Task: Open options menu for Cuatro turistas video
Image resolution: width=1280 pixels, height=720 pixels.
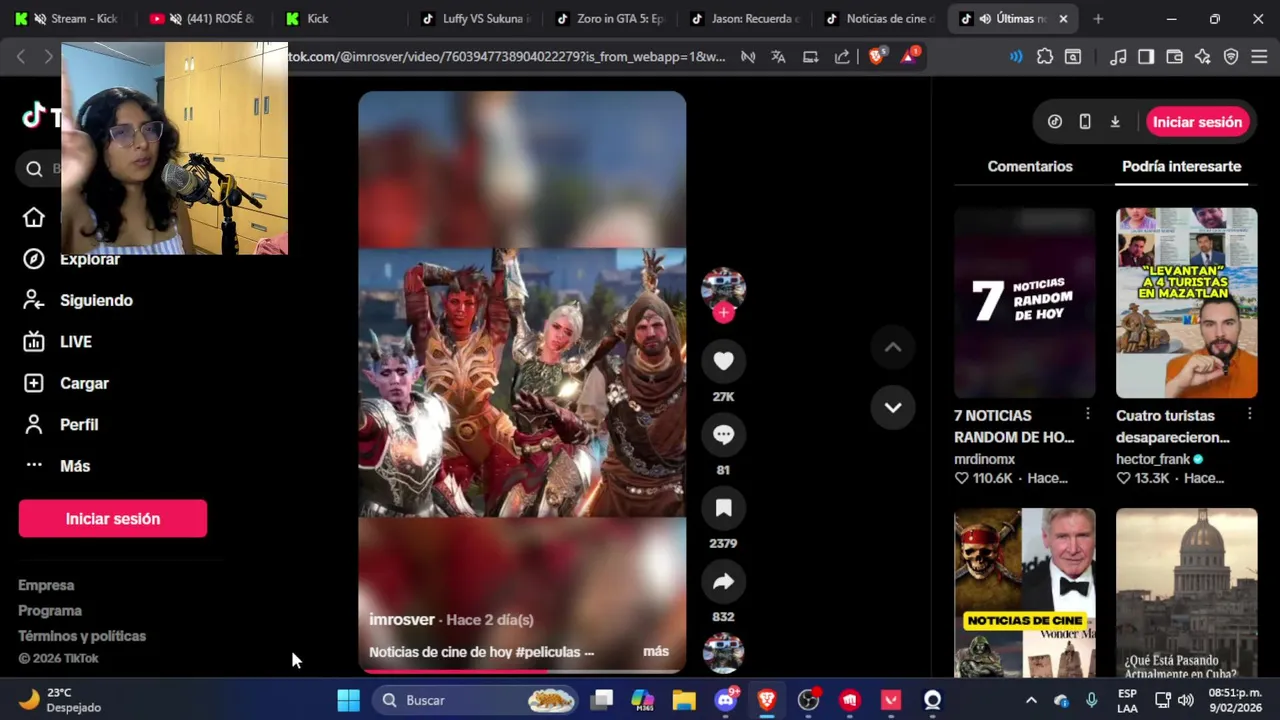Action: coord(1249,414)
